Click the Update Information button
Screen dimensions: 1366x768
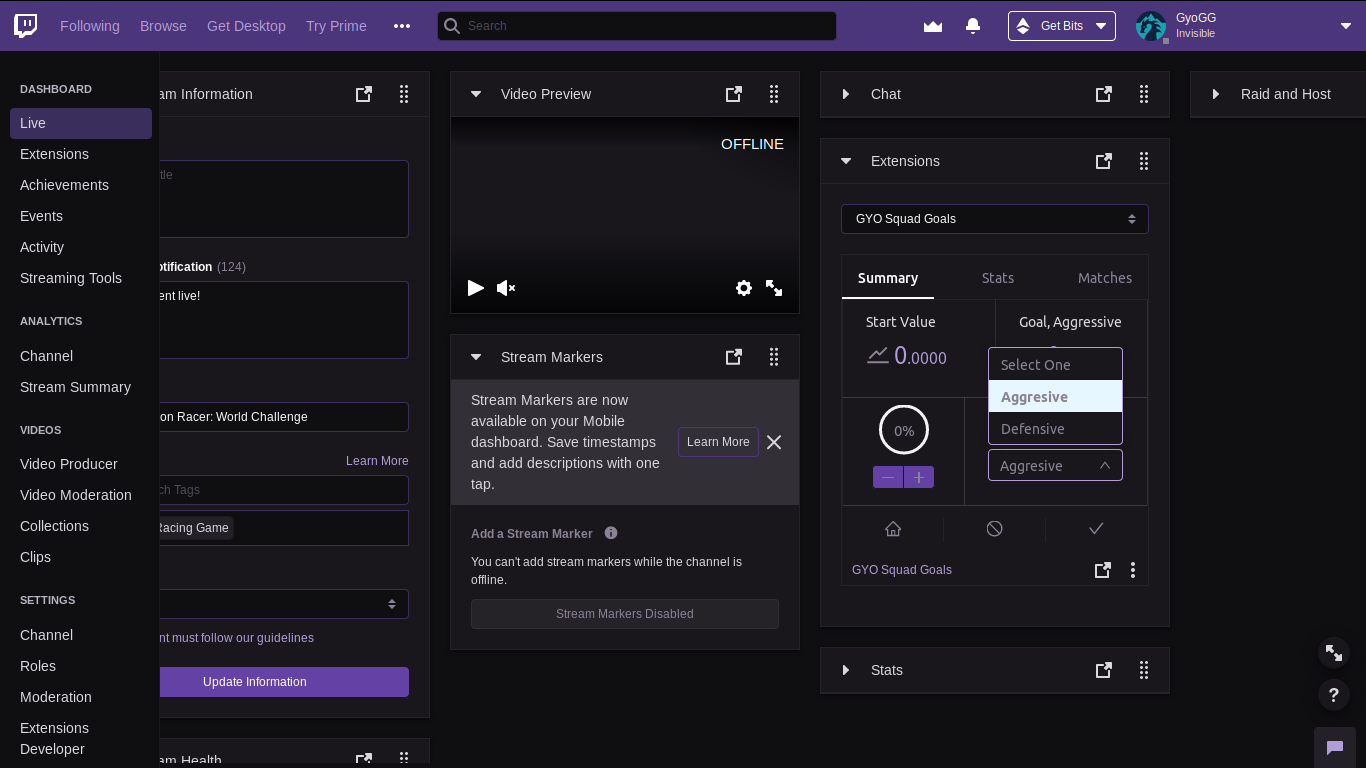284,682
